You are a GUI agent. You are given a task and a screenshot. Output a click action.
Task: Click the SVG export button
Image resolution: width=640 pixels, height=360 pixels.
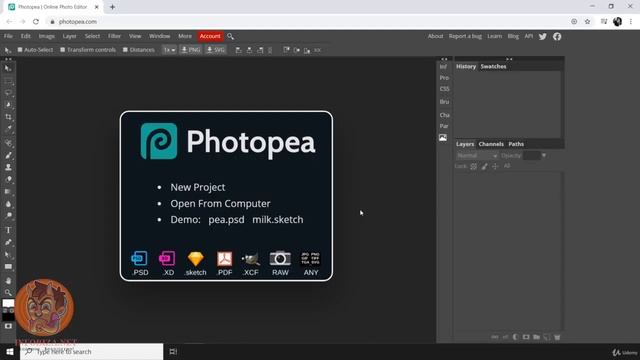216,50
